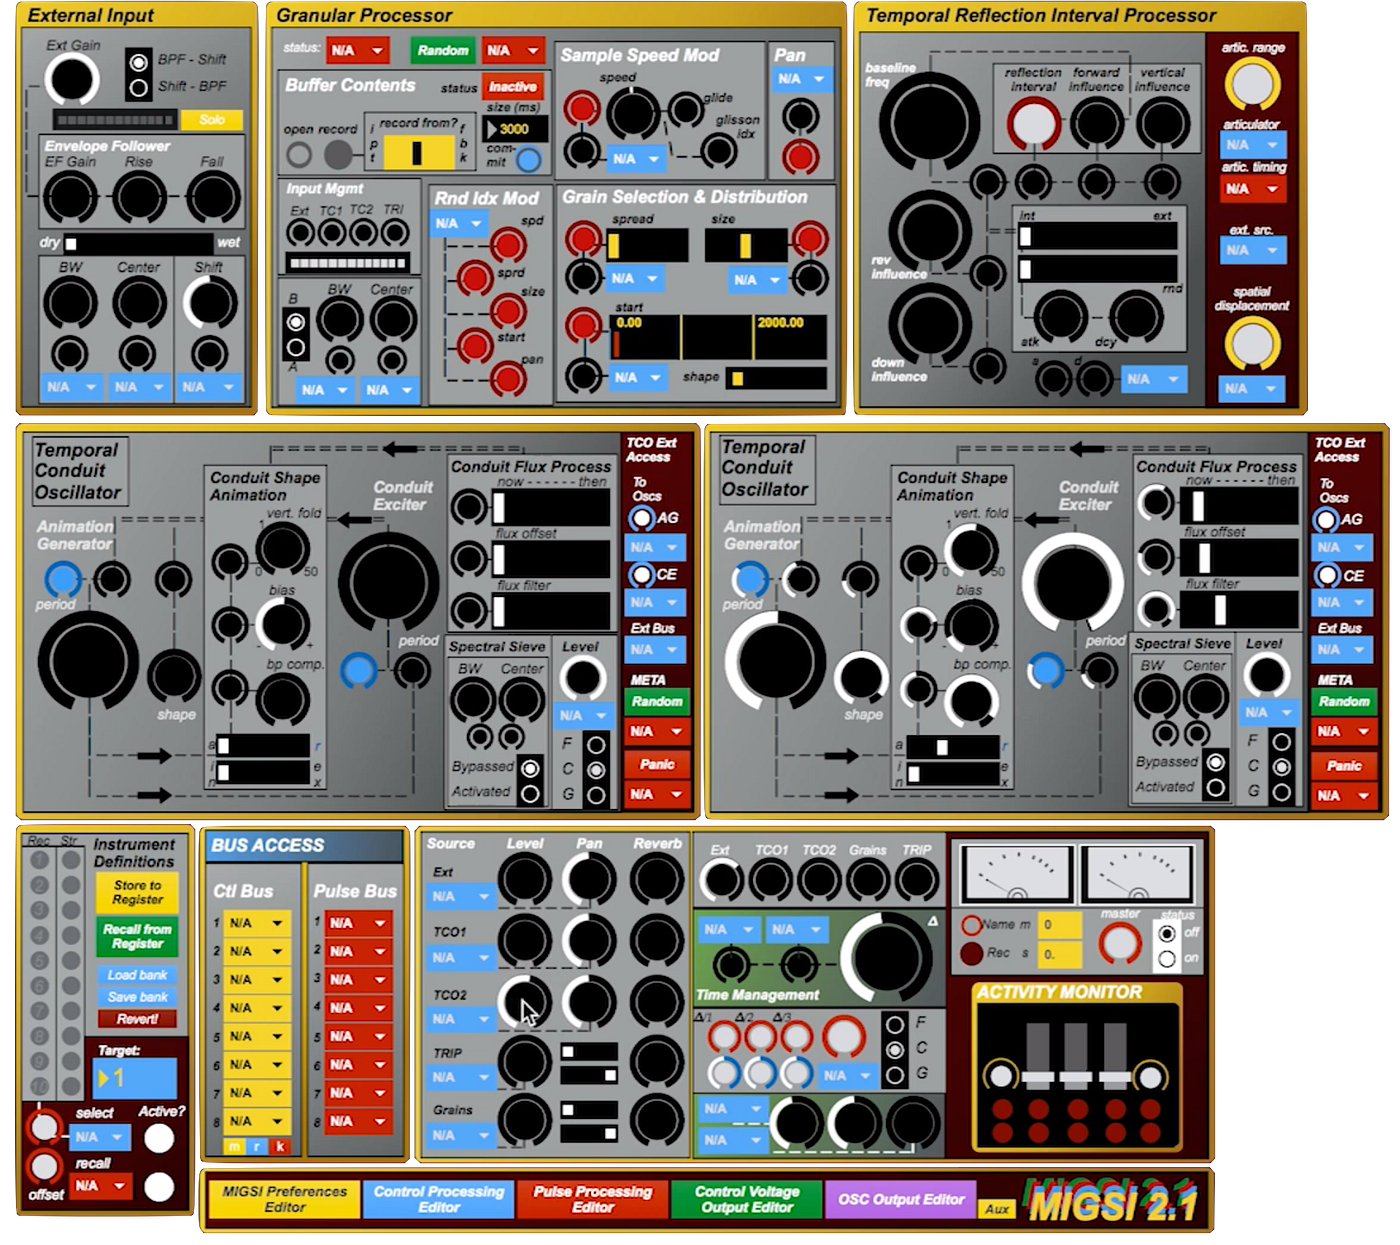Click the spread slider in Grain Selection
Viewport: 1400px width, 1245px height.
(647, 246)
